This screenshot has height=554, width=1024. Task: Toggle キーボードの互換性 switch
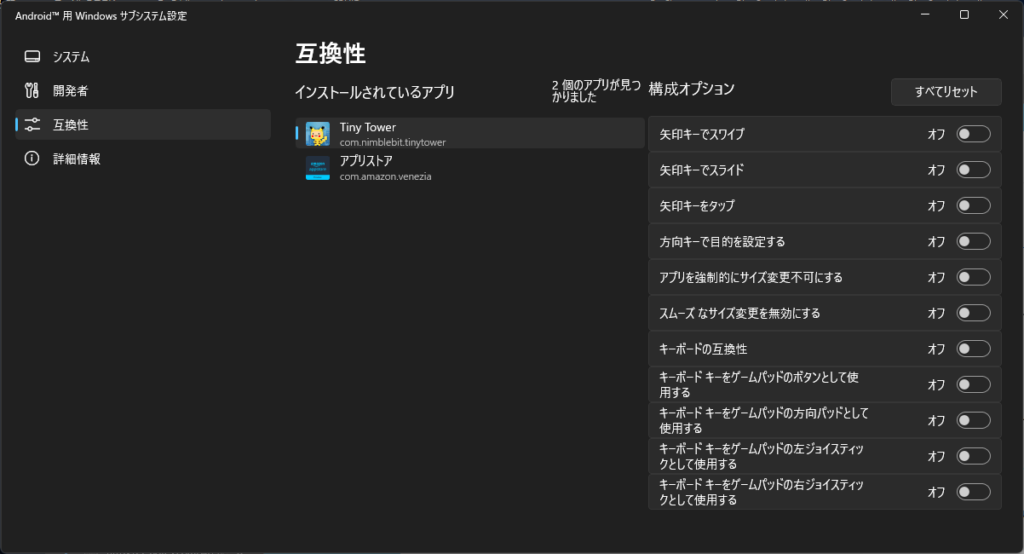(973, 349)
